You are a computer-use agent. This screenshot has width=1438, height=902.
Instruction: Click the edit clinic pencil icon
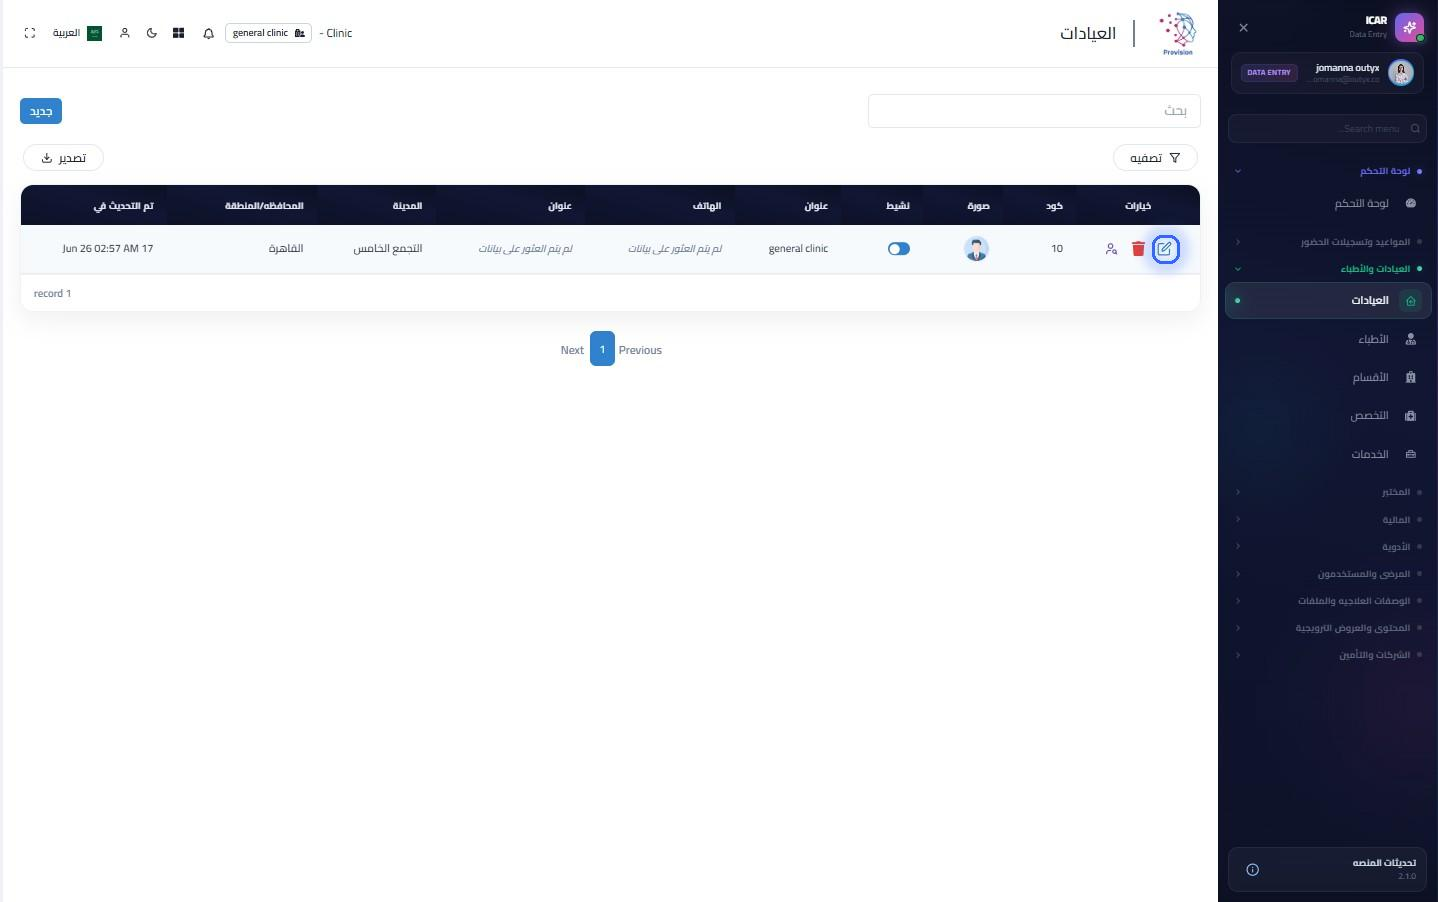[x=1165, y=249]
